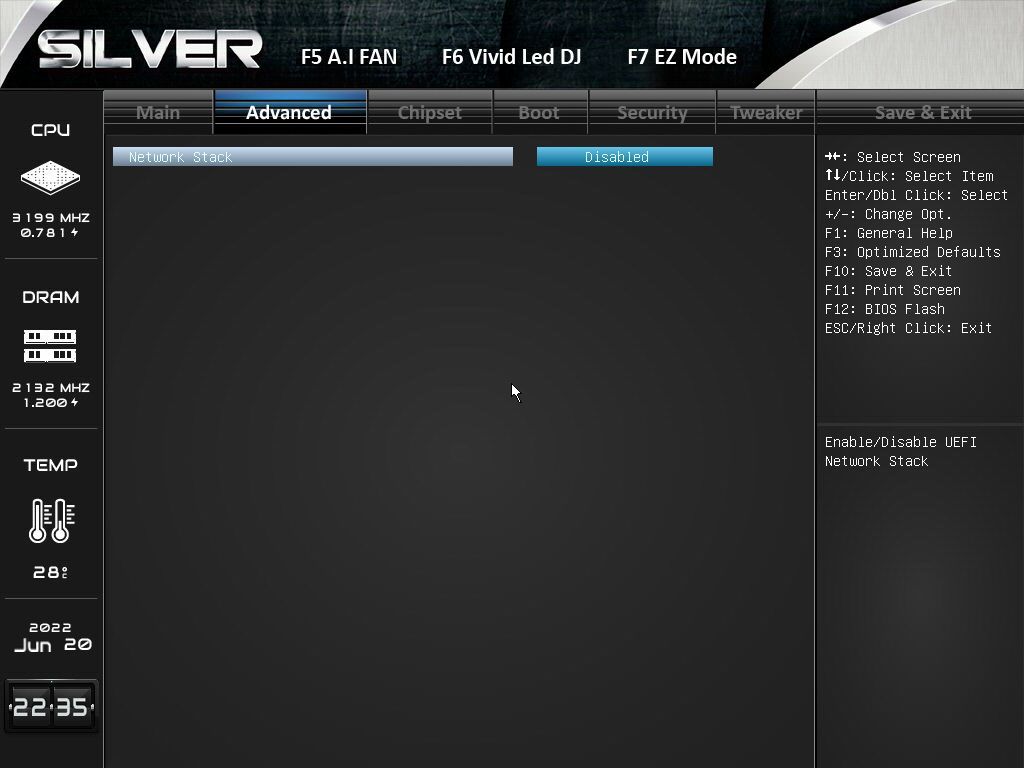Open F5 A.I FAN settings
1024x768 pixels.
pyautogui.click(x=349, y=57)
